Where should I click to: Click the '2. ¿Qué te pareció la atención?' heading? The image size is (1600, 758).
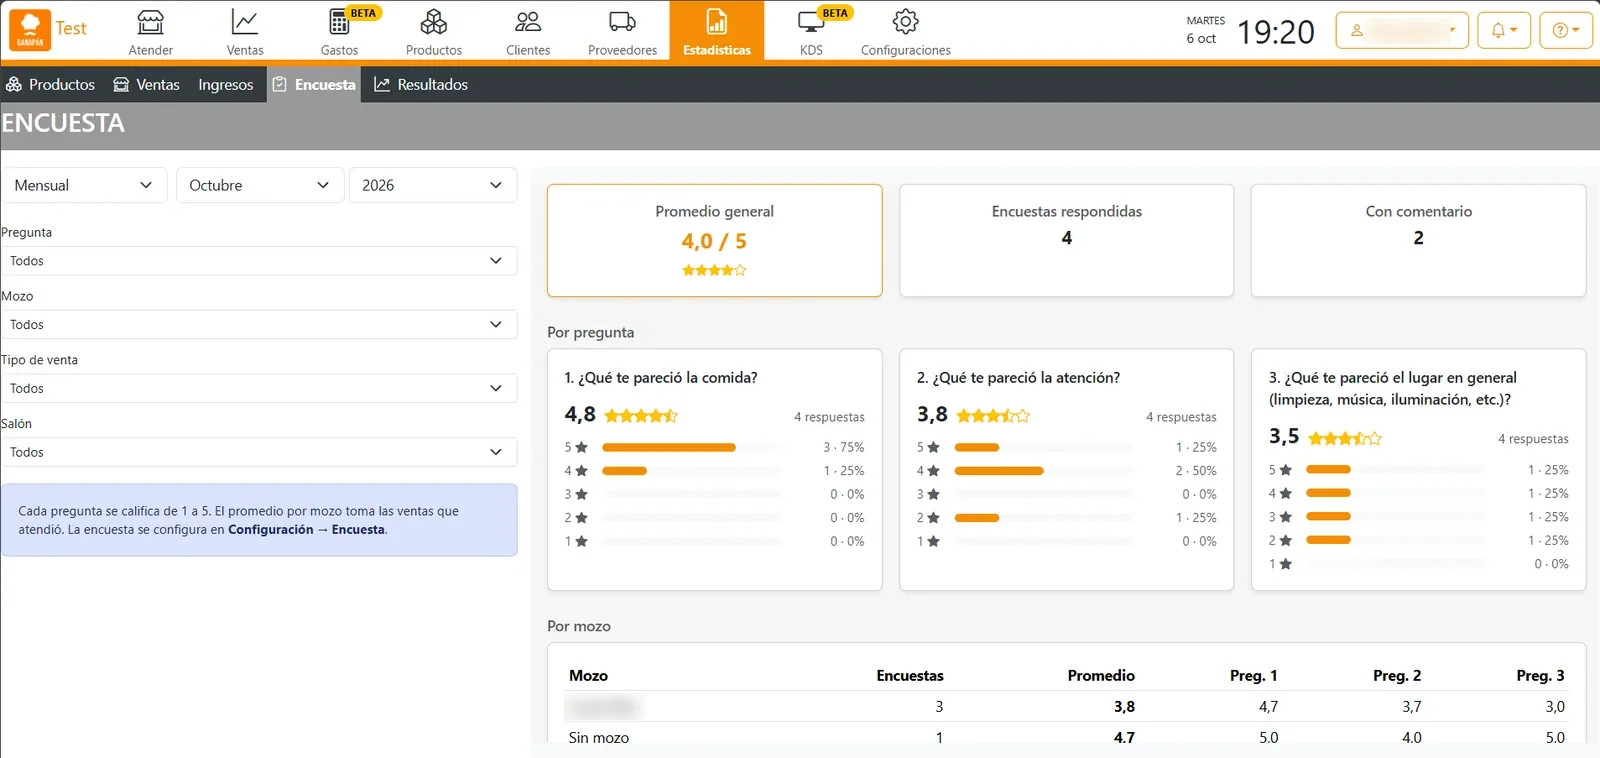click(x=1018, y=378)
